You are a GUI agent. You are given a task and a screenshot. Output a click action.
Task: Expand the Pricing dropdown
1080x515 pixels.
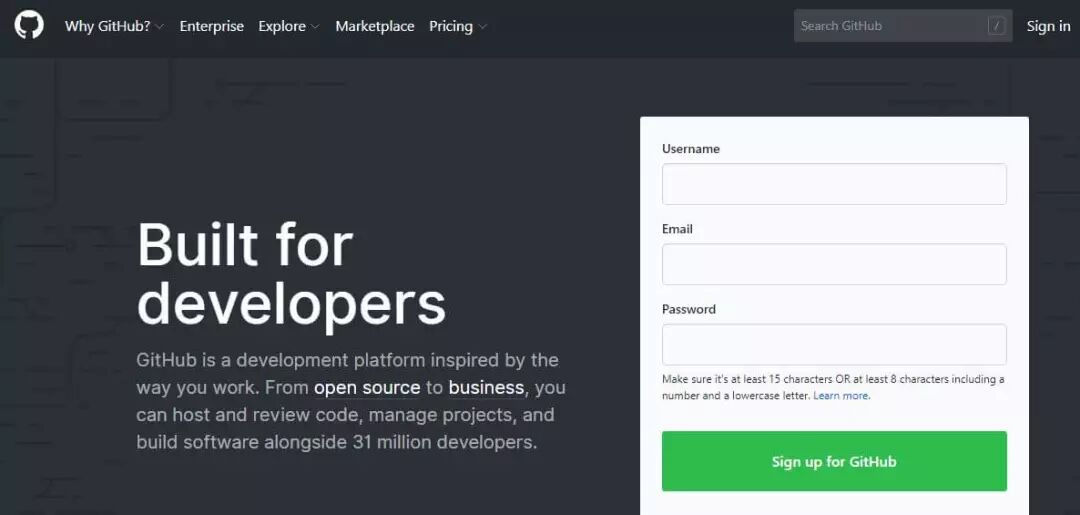tap(458, 26)
